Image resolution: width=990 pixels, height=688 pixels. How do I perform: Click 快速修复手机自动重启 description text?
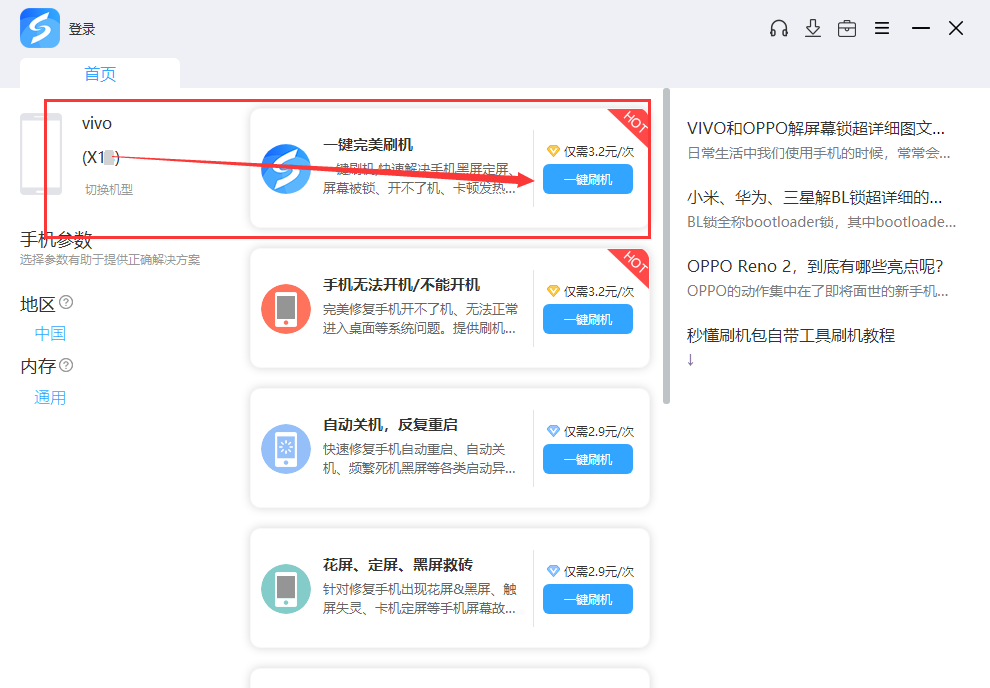(x=419, y=459)
